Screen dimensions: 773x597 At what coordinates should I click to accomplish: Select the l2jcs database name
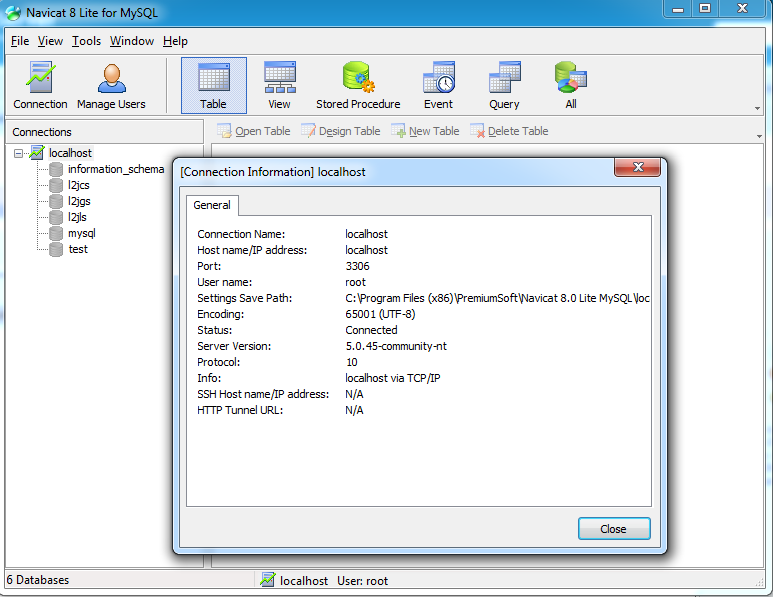click(79, 185)
